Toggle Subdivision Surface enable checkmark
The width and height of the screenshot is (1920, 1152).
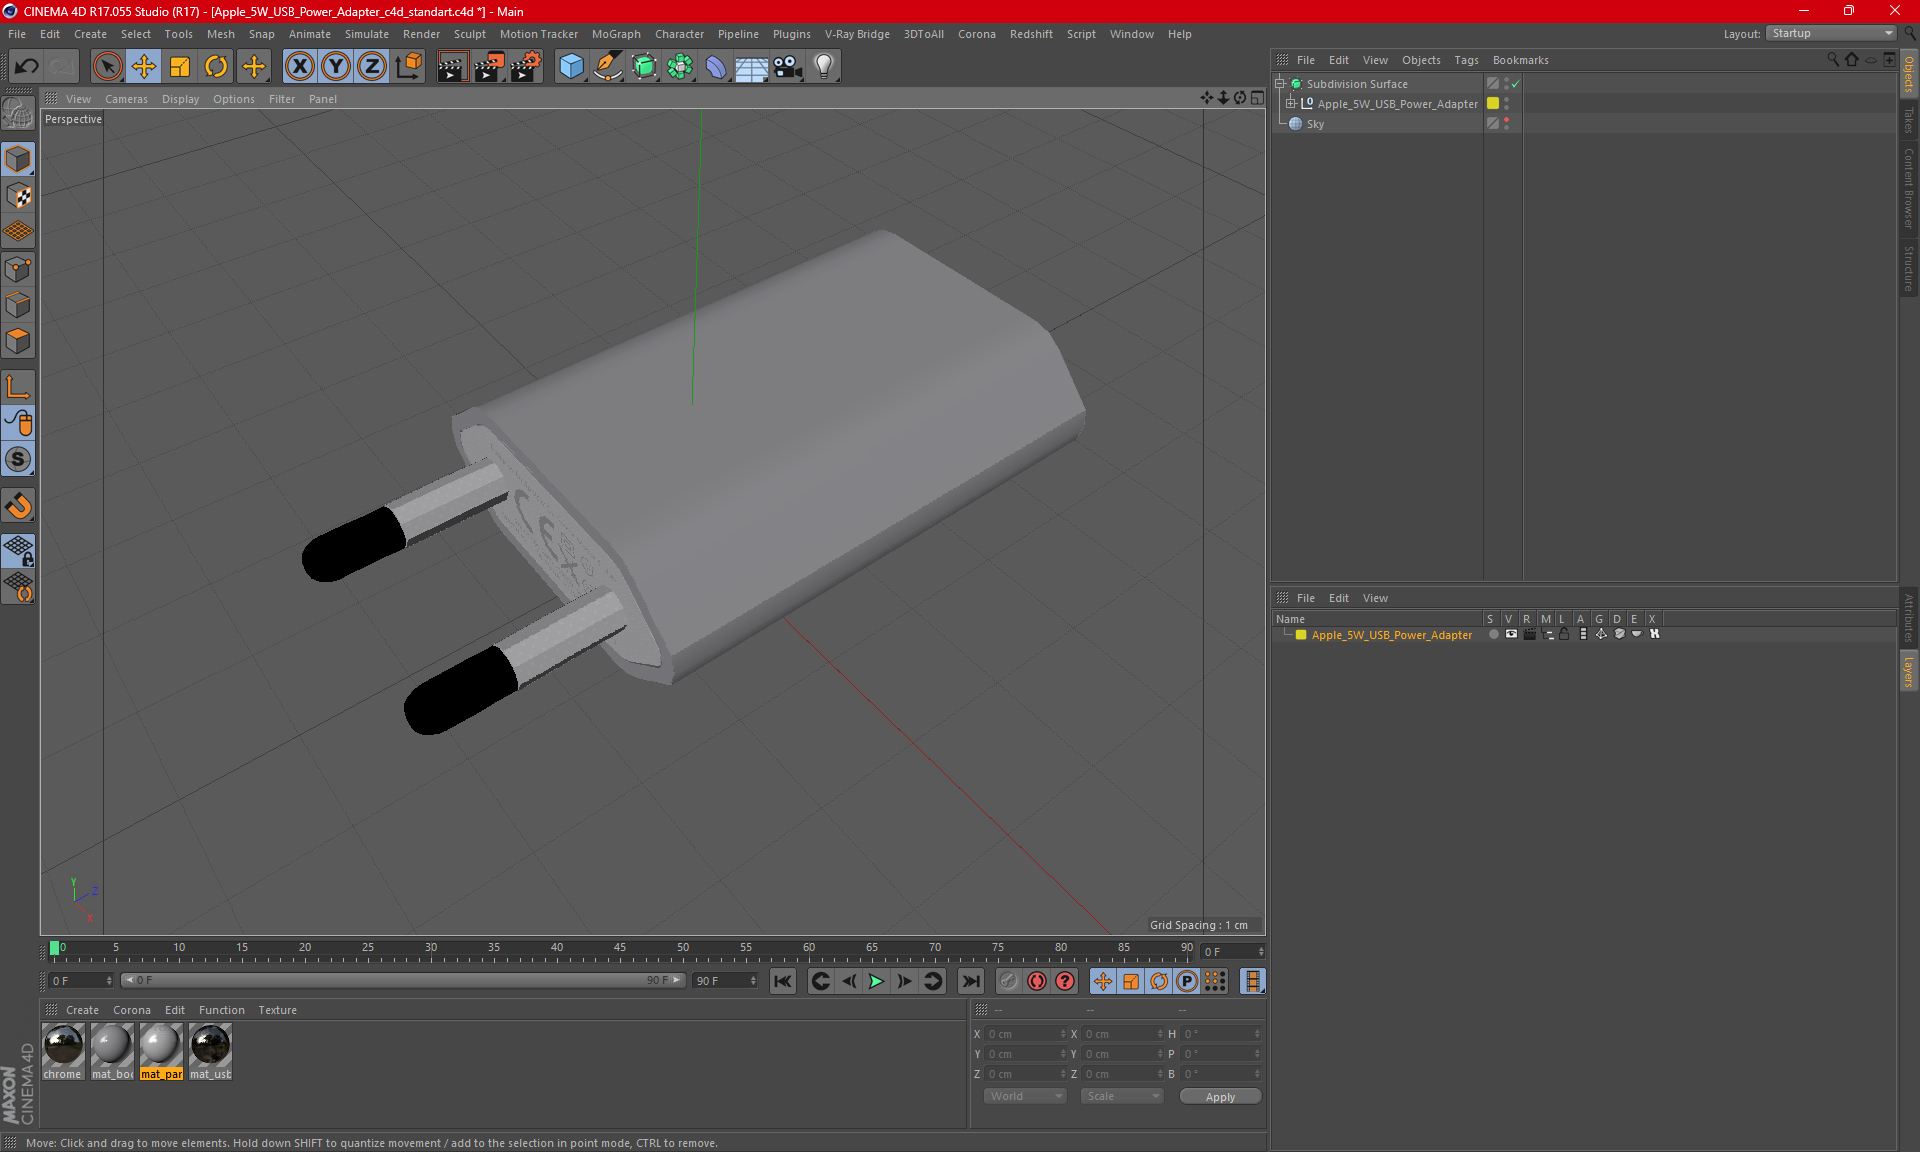point(1516,84)
